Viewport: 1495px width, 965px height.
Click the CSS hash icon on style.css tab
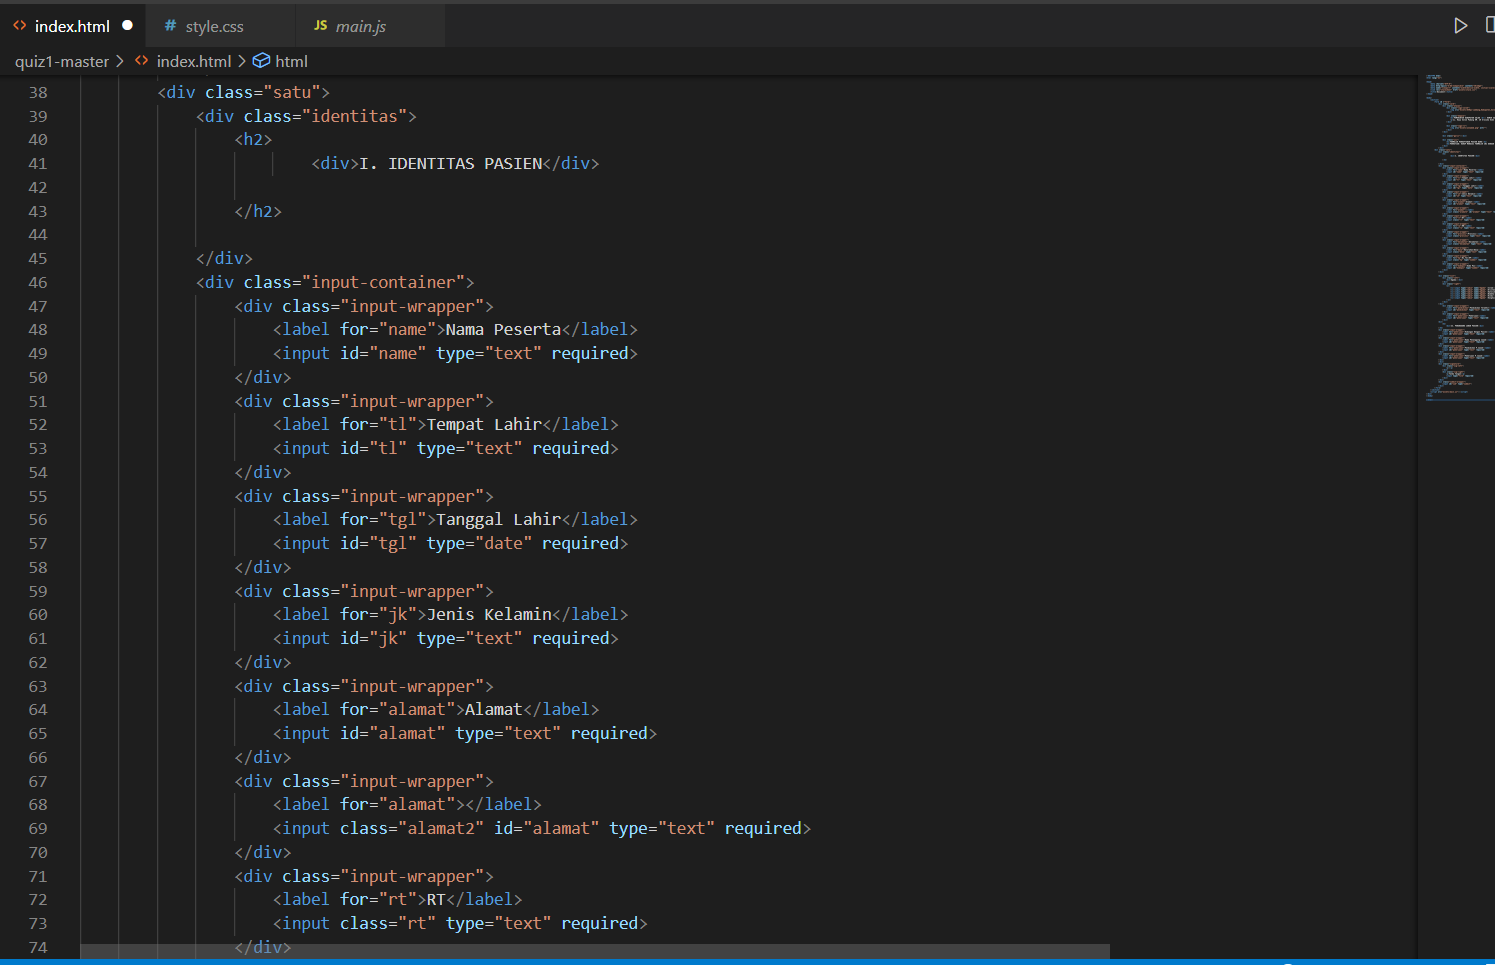[x=170, y=26]
